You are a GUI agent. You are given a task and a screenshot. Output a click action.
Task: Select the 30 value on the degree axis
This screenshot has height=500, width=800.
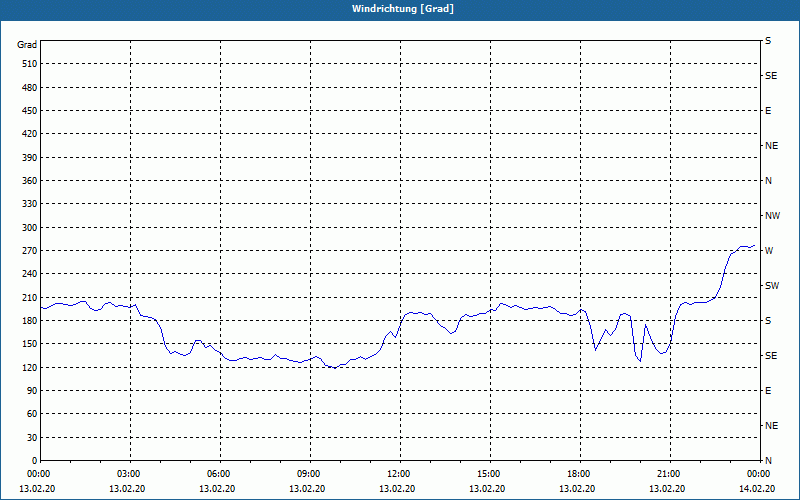[32, 437]
